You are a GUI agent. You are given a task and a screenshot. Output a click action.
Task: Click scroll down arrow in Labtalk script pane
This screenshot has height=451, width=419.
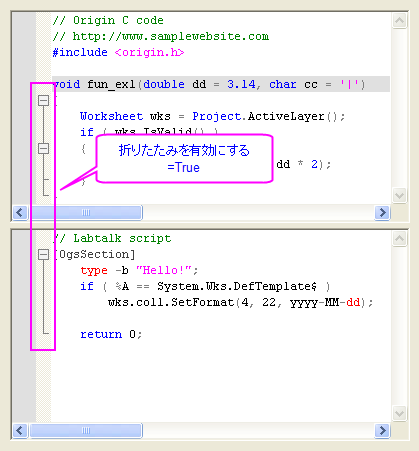[x=399, y=413]
